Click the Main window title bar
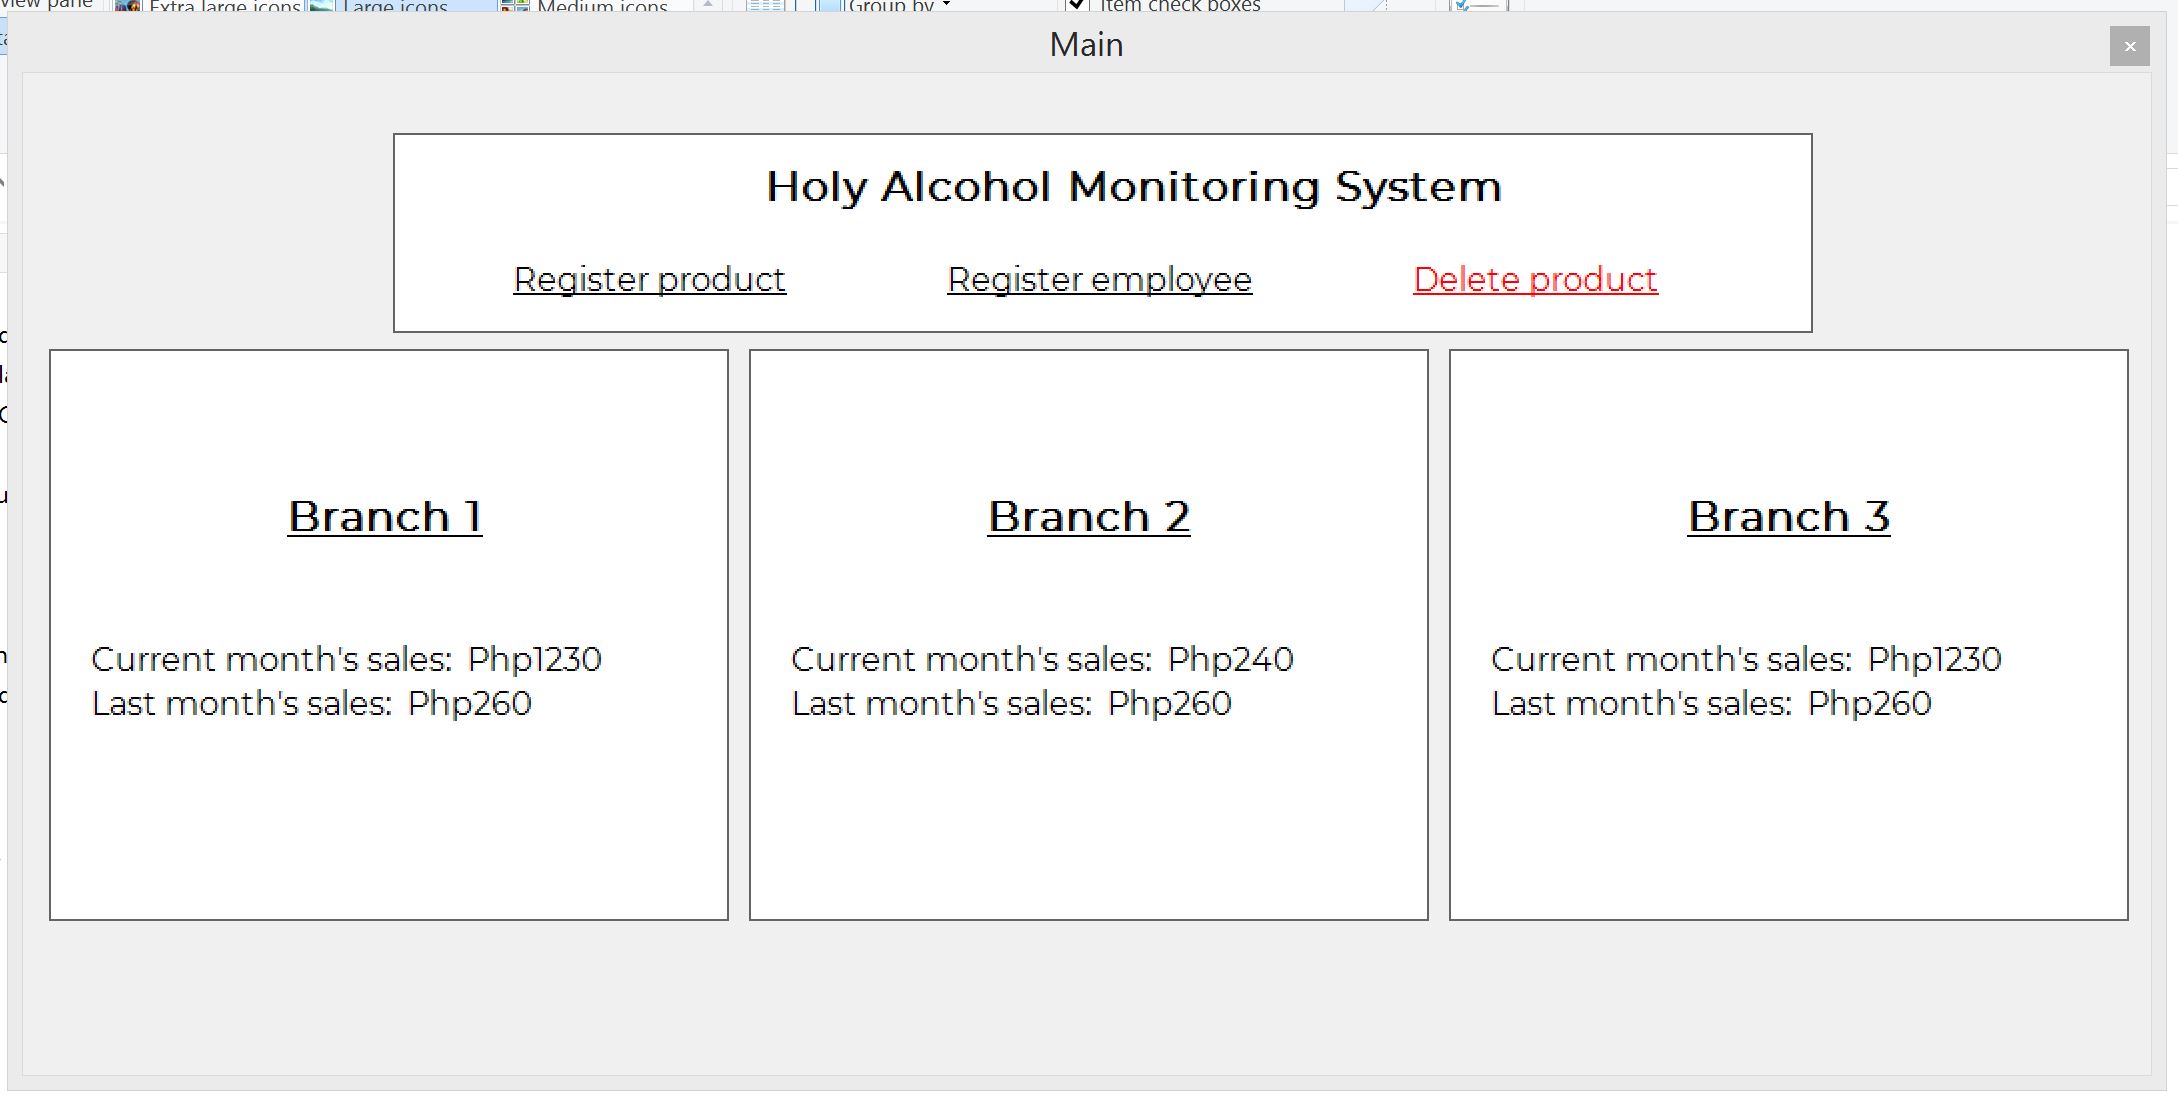The height and width of the screenshot is (1101, 2178). point(1086,44)
